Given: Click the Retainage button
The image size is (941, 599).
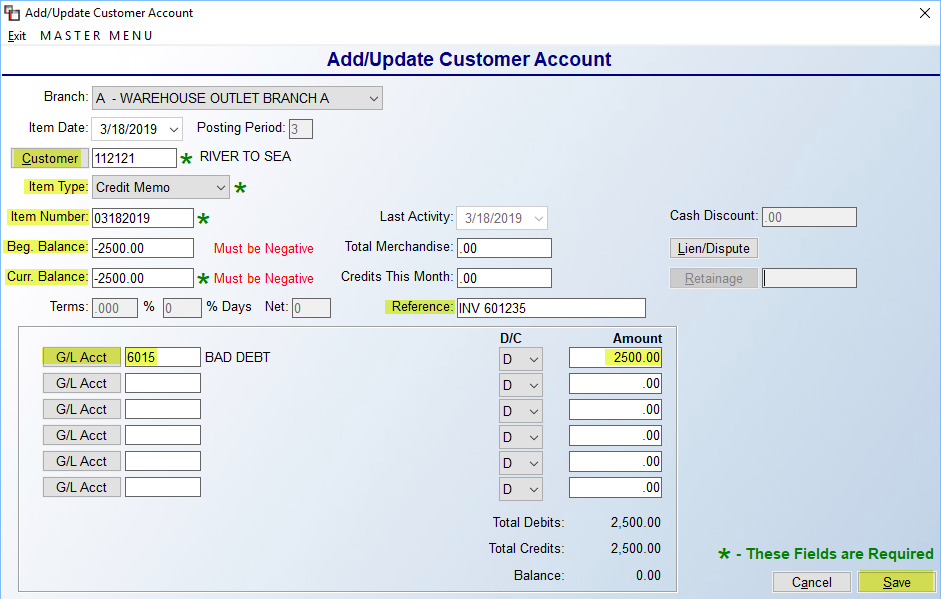Looking at the screenshot, I should tap(714, 278).
